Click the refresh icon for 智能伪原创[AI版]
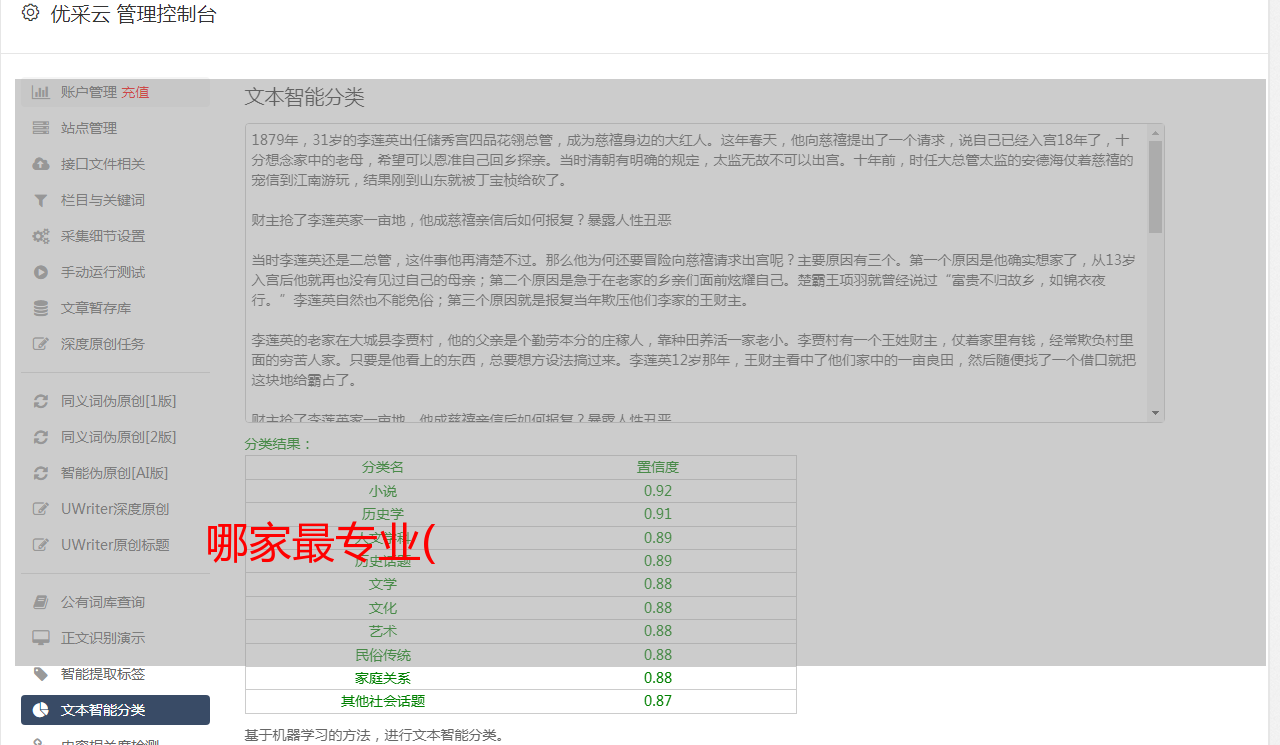 (x=41, y=473)
